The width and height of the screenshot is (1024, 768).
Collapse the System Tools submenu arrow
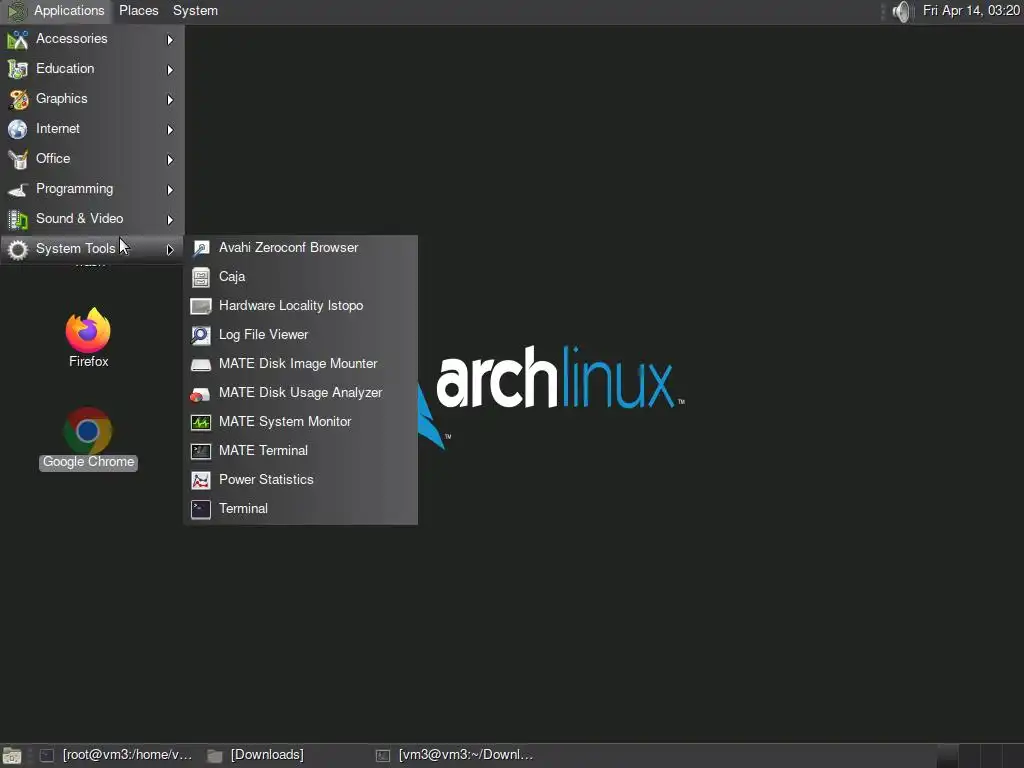pyautogui.click(x=170, y=249)
